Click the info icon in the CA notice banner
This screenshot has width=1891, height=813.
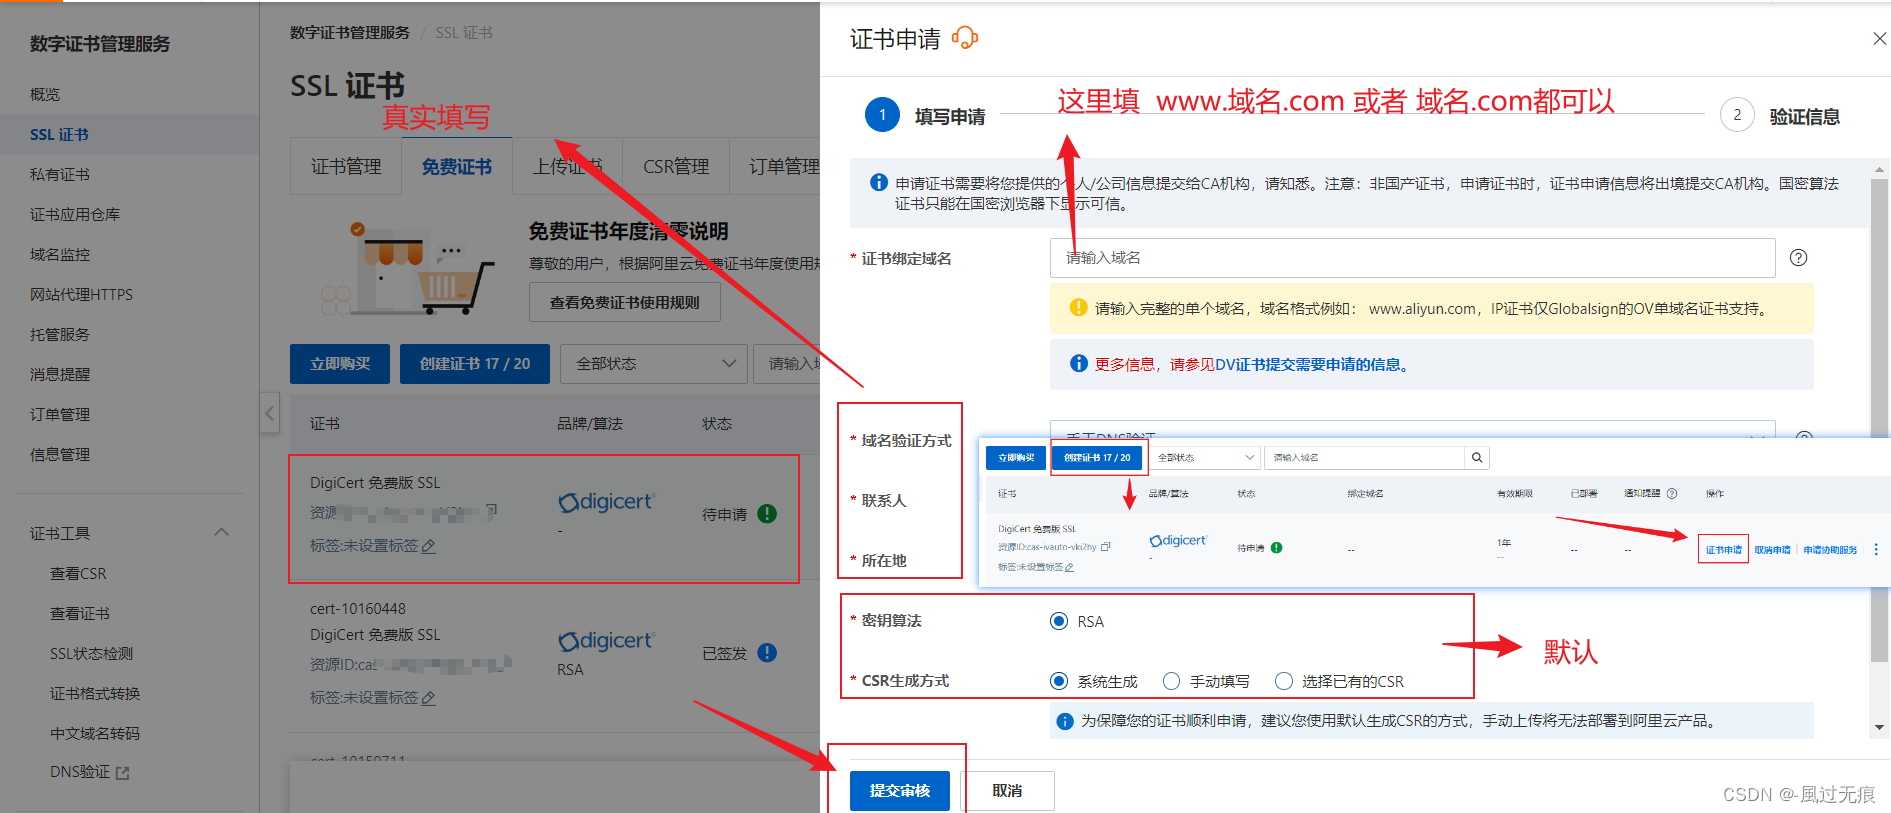click(x=878, y=182)
